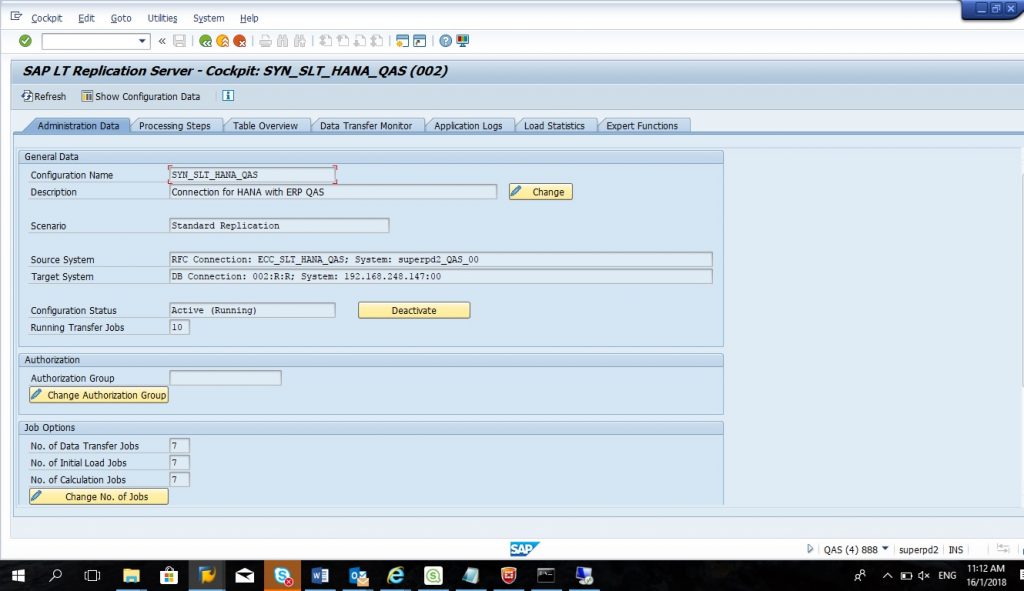Switch to the Load Statistics tab
The width and height of the screenshot is (1024, 591).
point(554,126)
